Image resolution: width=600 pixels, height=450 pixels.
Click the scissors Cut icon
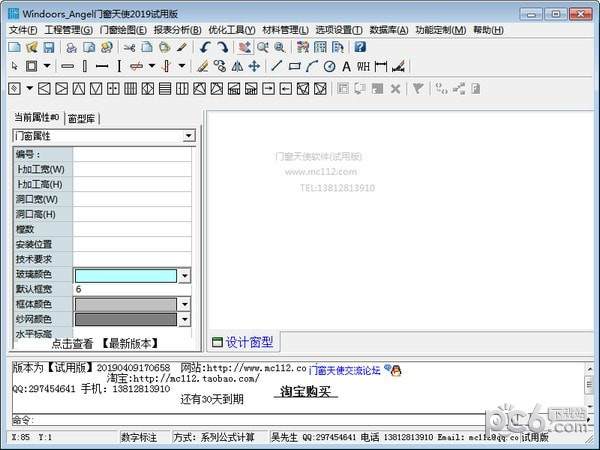(x=129, y=47)
